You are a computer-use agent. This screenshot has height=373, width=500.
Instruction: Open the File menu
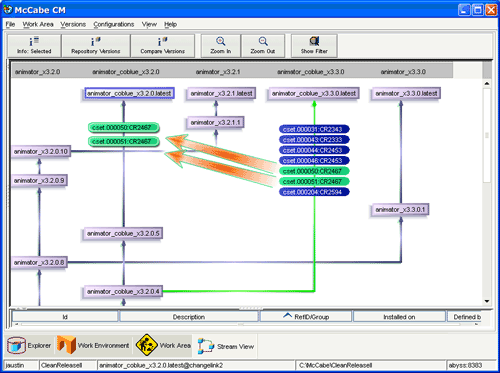[x=10, y=24]
